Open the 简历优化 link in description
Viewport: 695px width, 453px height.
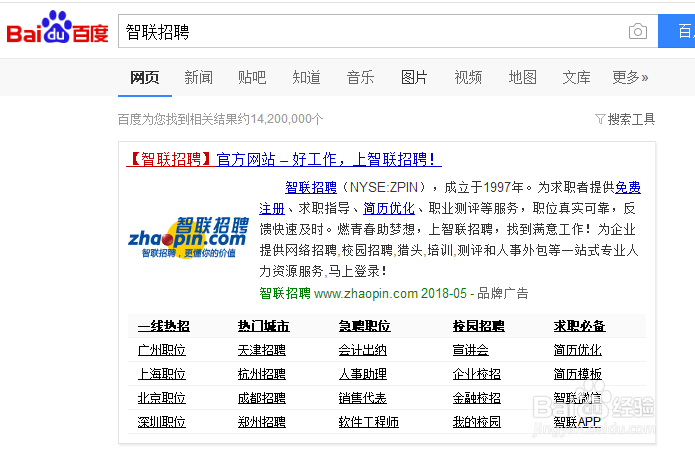click(389, 208)
